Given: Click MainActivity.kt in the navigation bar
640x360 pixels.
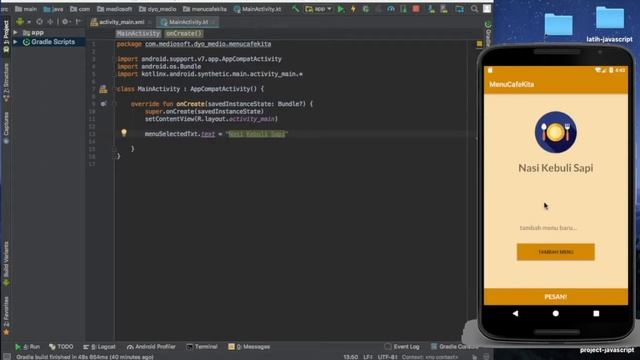Looking at the screenshot, I should point(258,9).
